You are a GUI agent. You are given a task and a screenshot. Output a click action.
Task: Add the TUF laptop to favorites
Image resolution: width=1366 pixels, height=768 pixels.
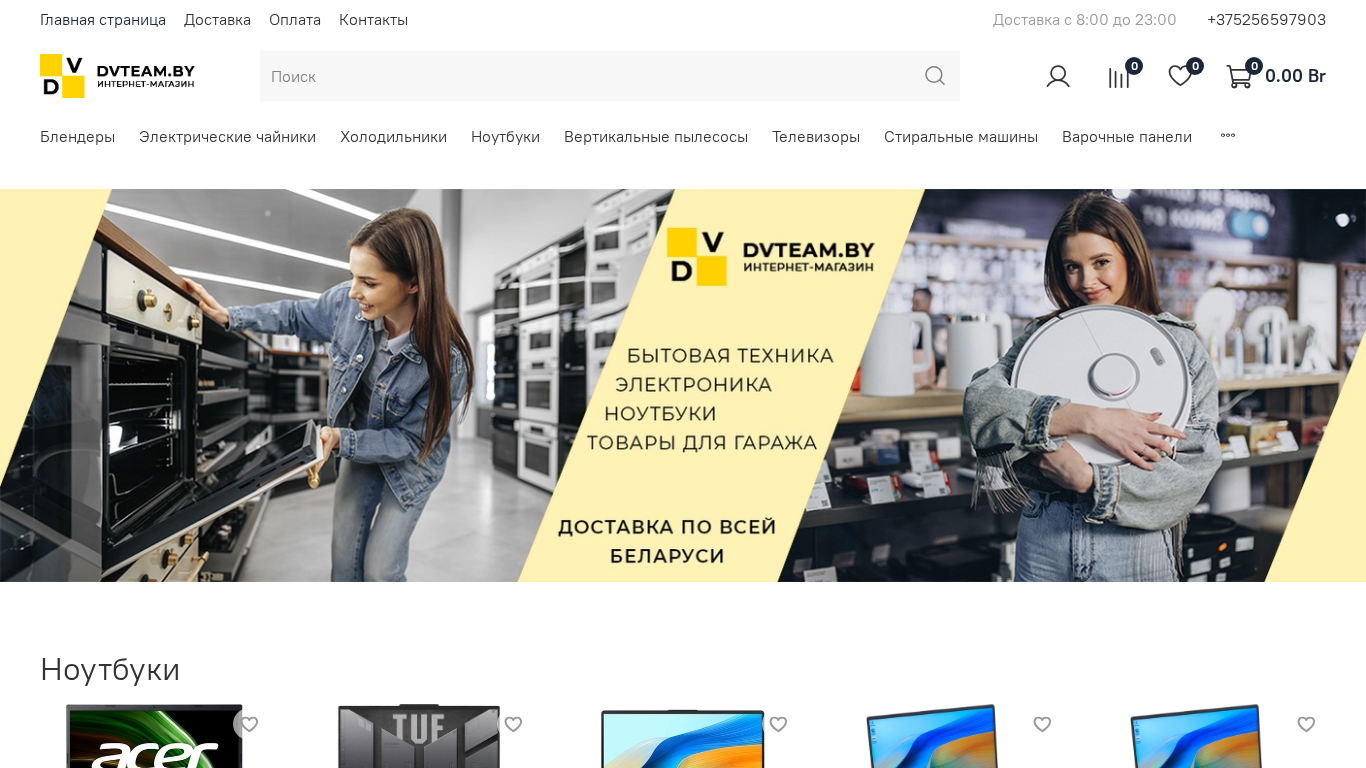pyautogui.click(x=513, y=724)
